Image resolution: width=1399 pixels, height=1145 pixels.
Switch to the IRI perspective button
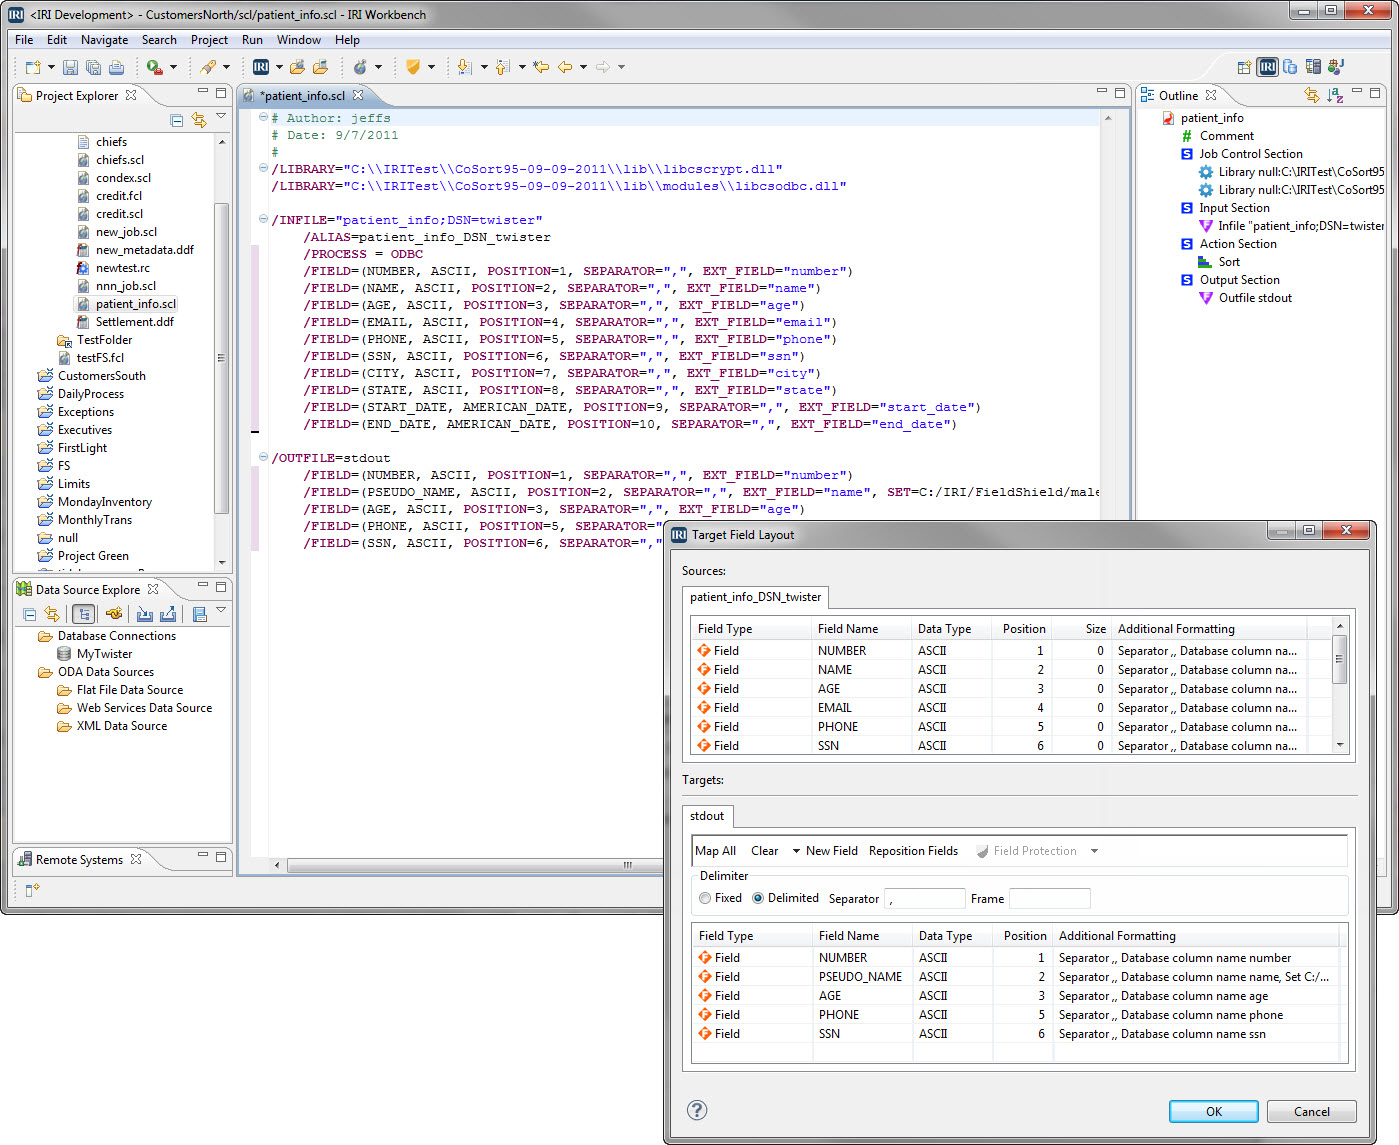pyautogui.click(x=1267, y=67)
